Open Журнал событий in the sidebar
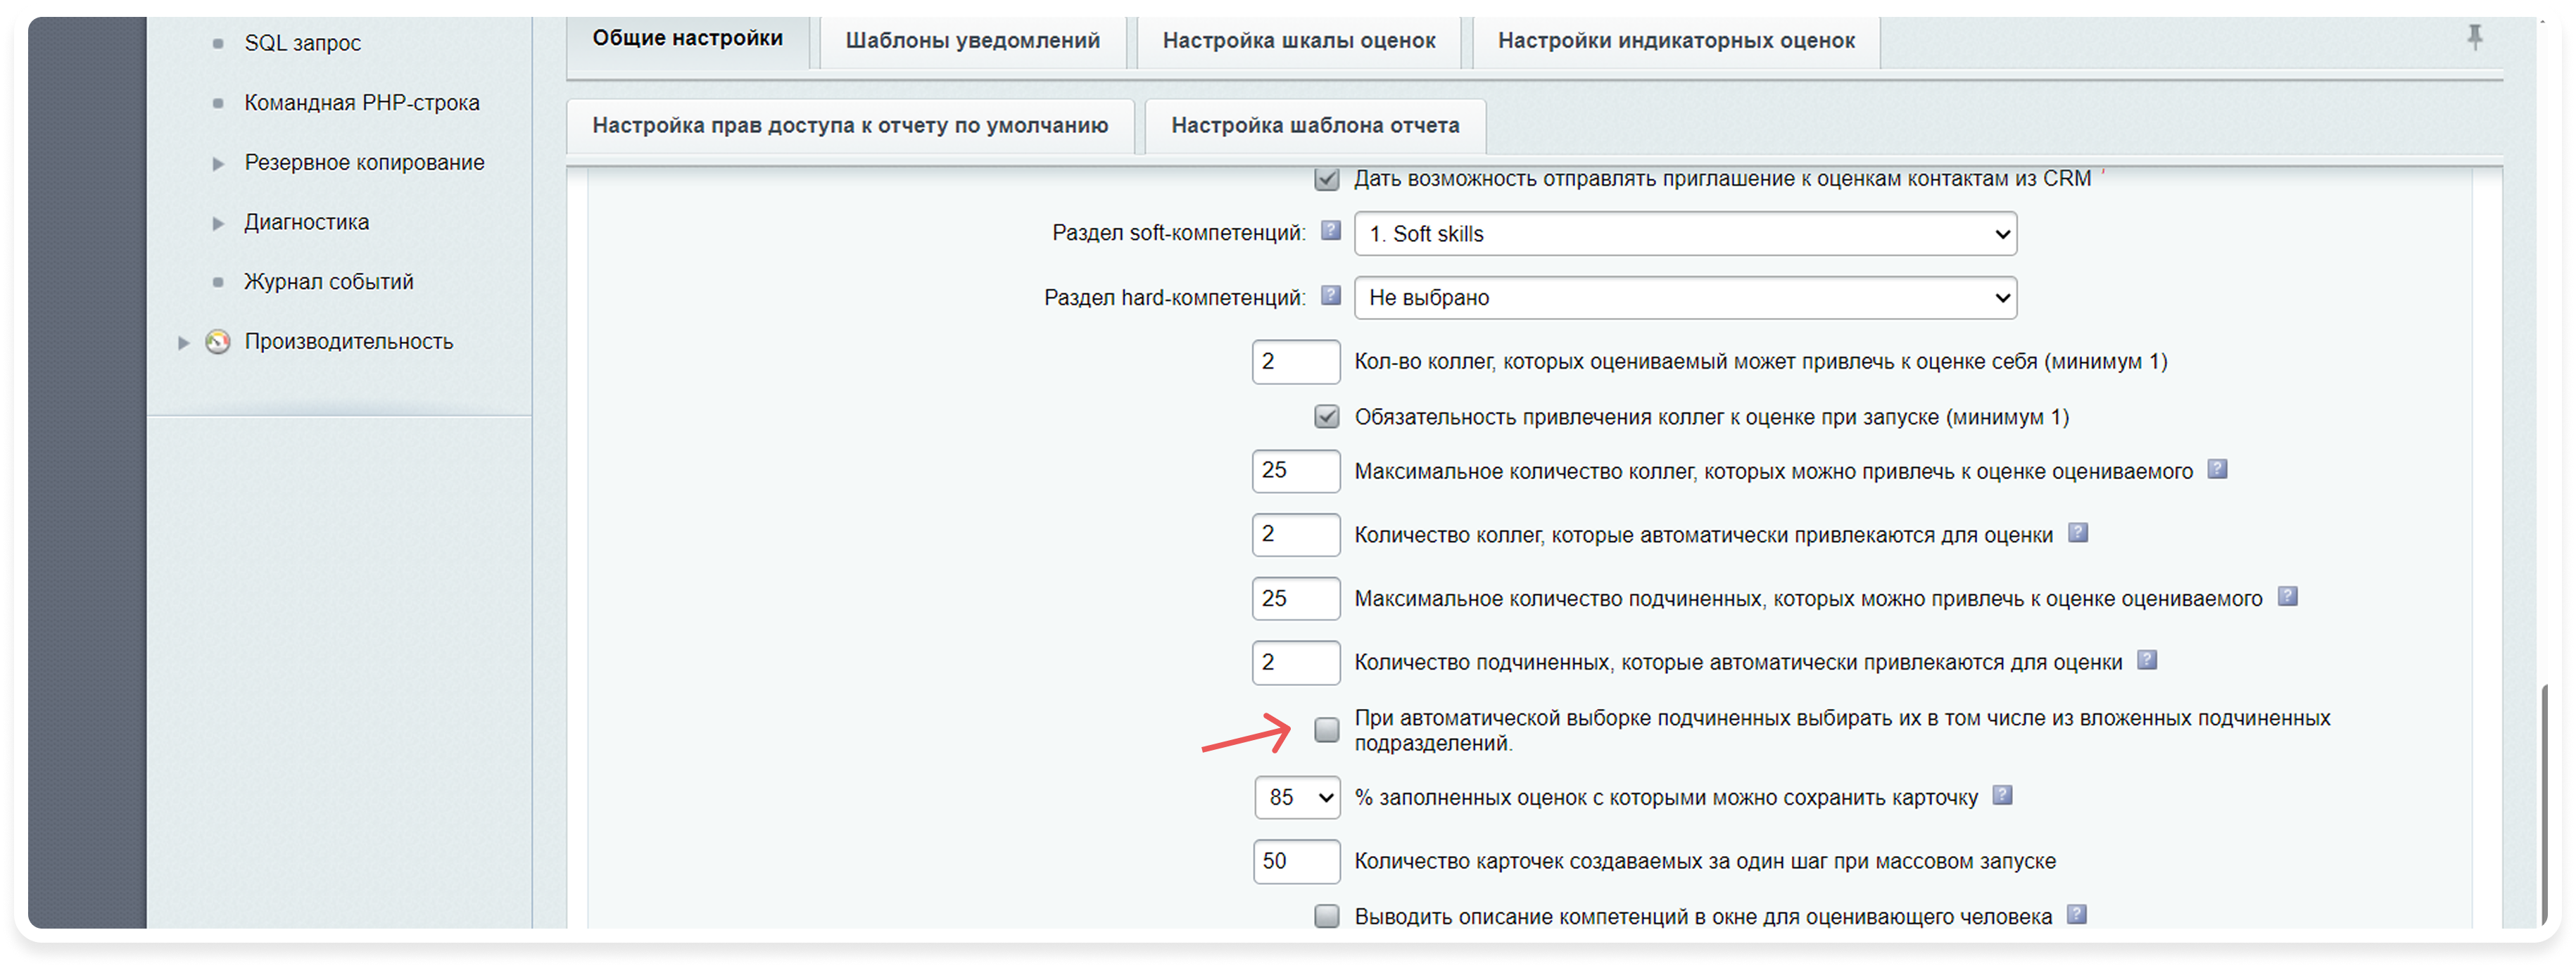Viewport: 2576px width, 968px height. (x=328, y=281)
